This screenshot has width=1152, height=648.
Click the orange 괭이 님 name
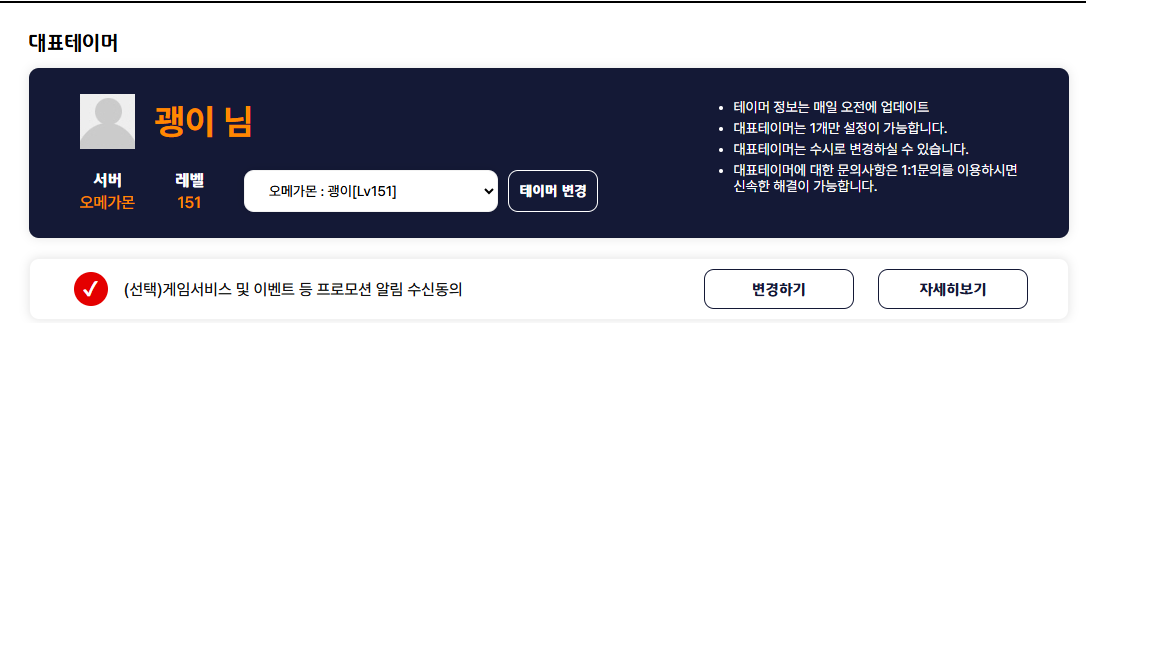204,121
